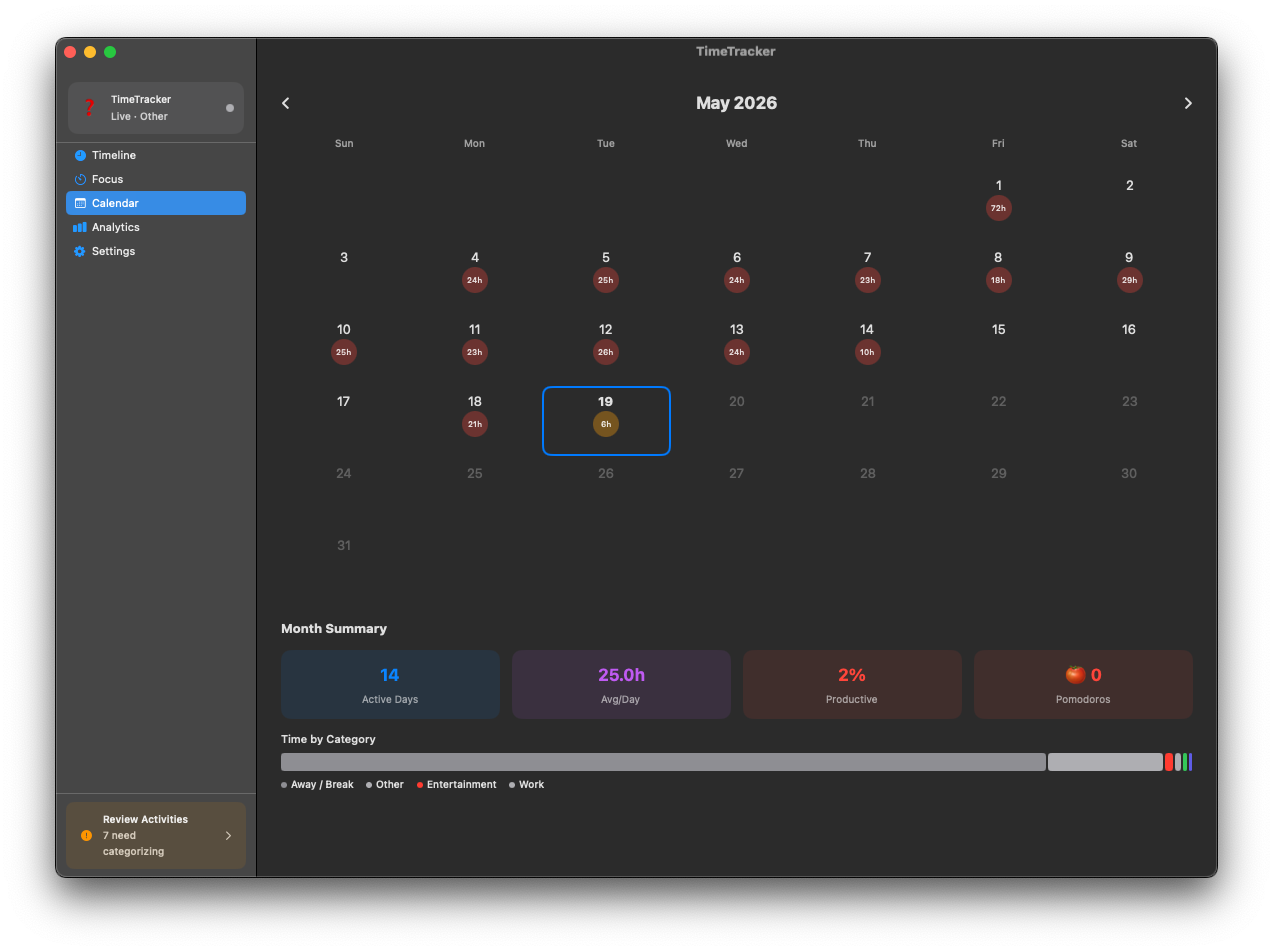Click the 10h badge on May 14

coord(867,352)
